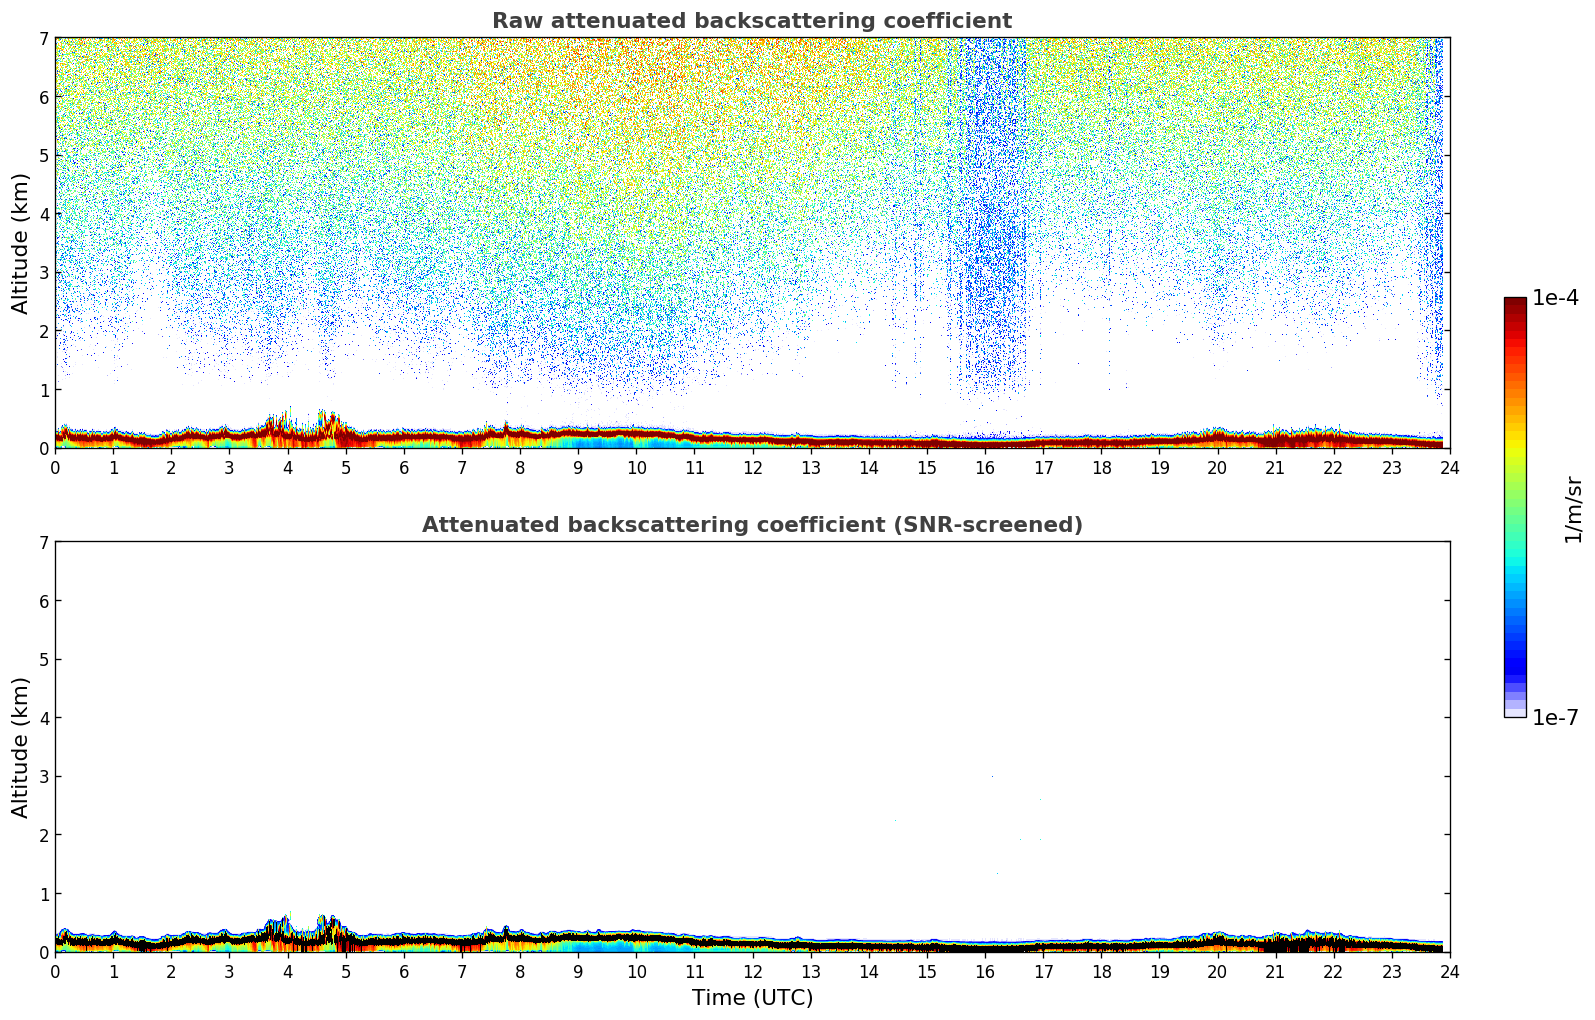Click hour 16 tick on top plot
This screenshot has height=1020, width=1595.
[x=985, y=467]
